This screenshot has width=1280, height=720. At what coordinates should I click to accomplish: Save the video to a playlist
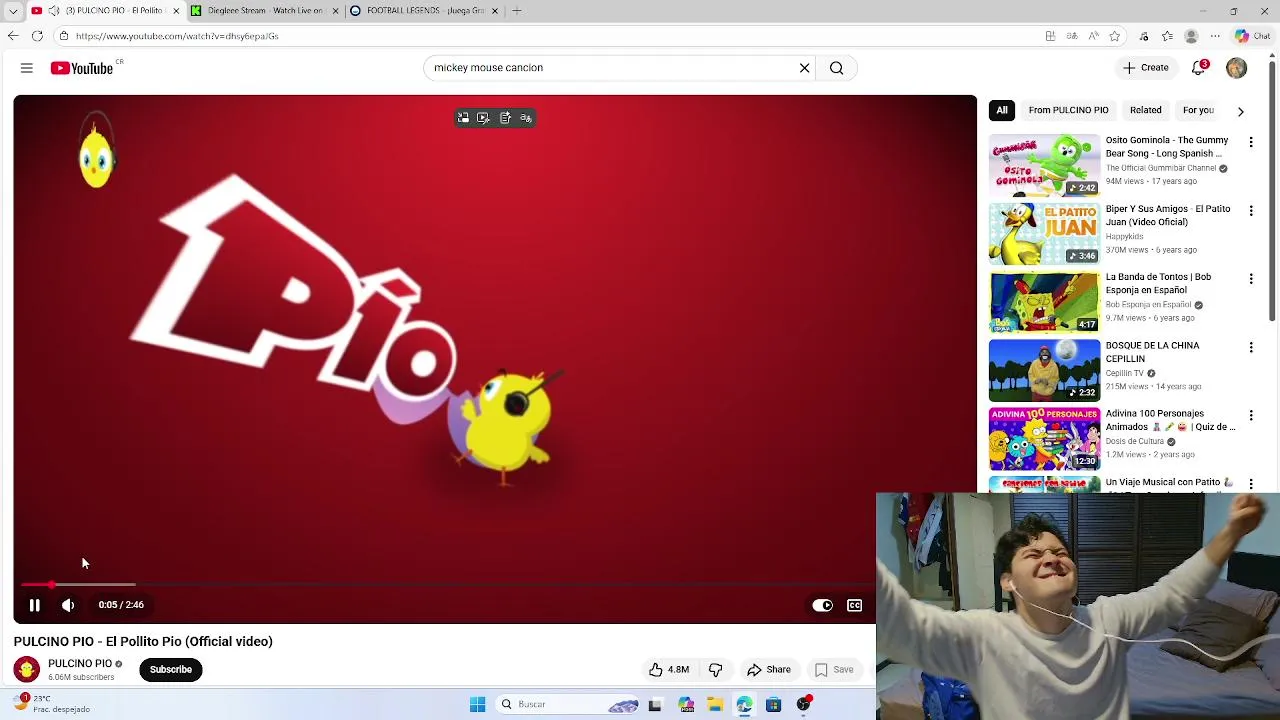834,670
